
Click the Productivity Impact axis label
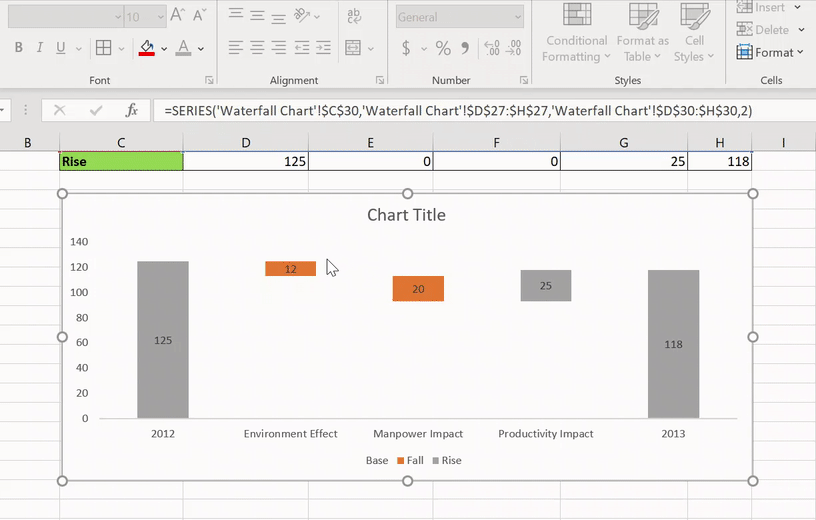(x=545, y=434)
